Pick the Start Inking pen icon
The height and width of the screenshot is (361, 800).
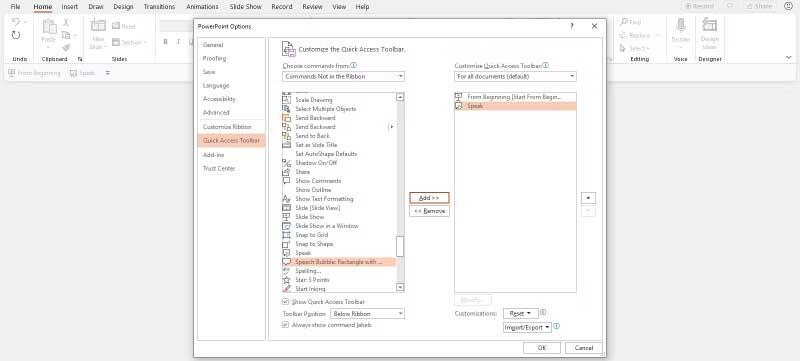click(286, 289)
